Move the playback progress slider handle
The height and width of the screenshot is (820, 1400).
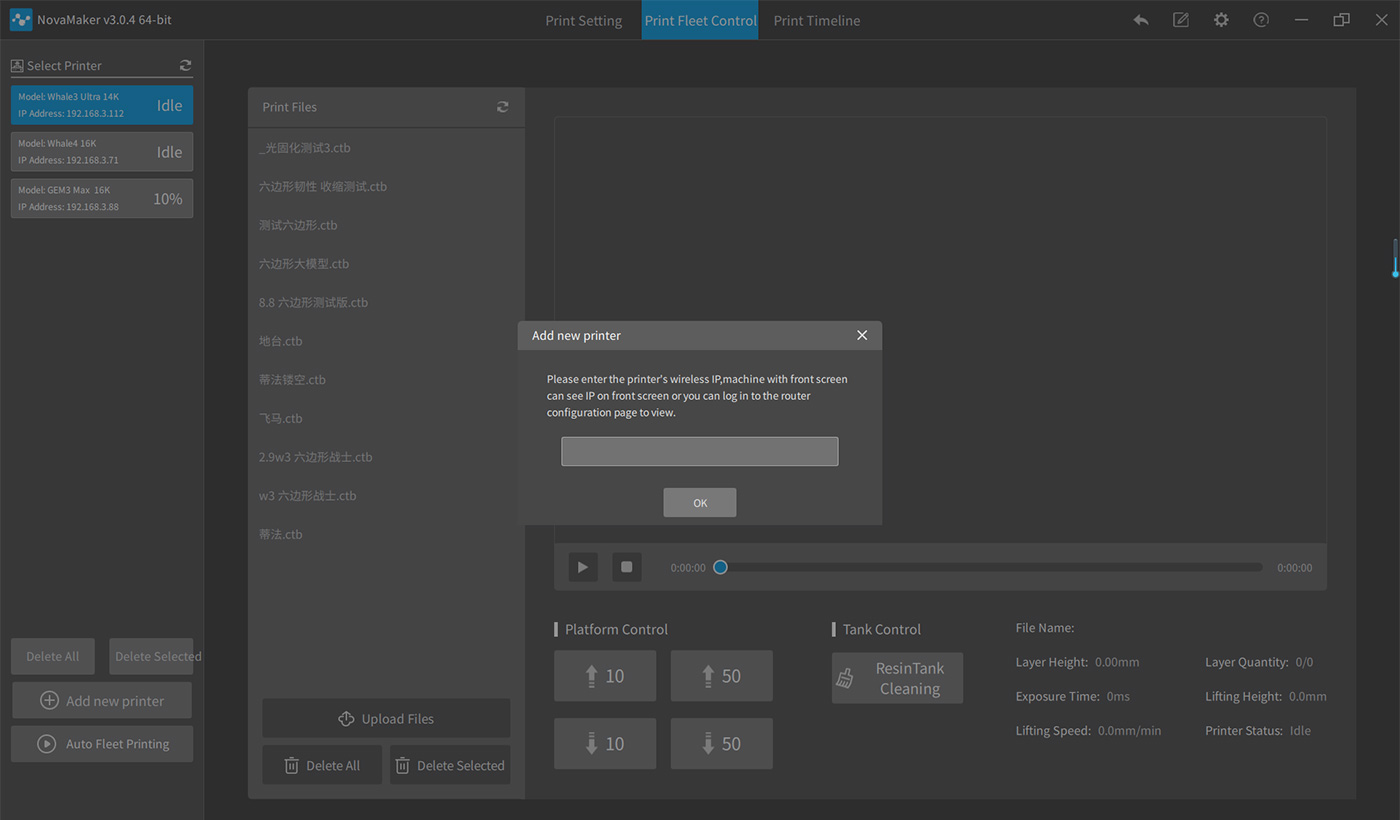click(x=720, y=567)
